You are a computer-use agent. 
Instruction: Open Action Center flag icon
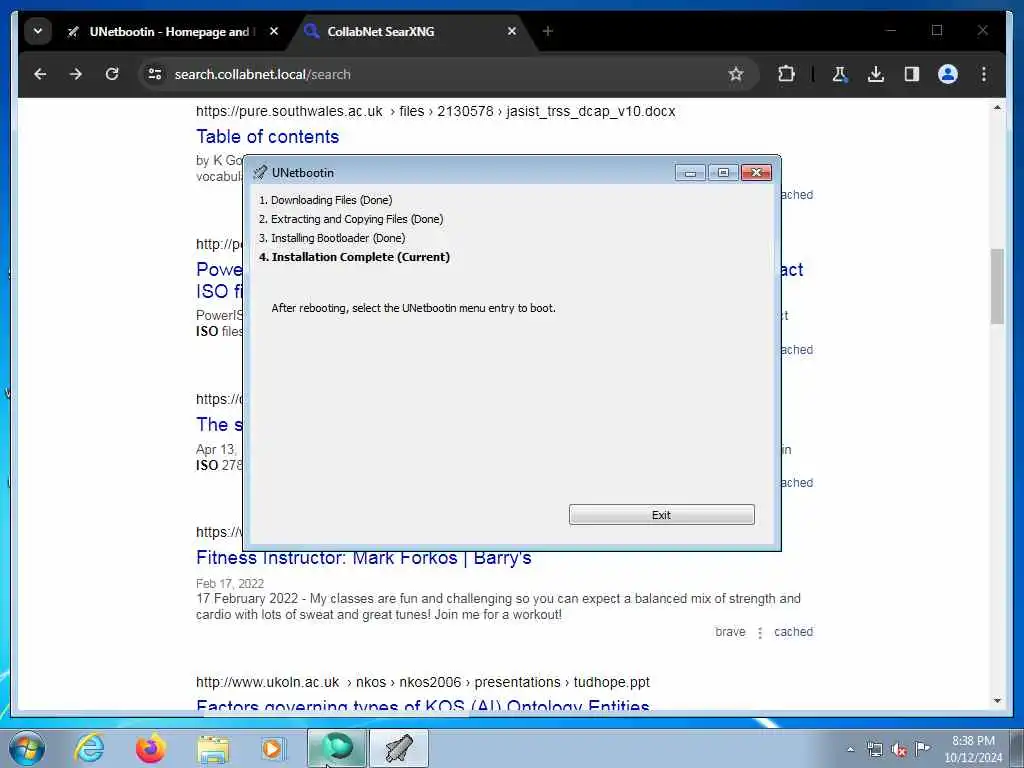[922, 749]
